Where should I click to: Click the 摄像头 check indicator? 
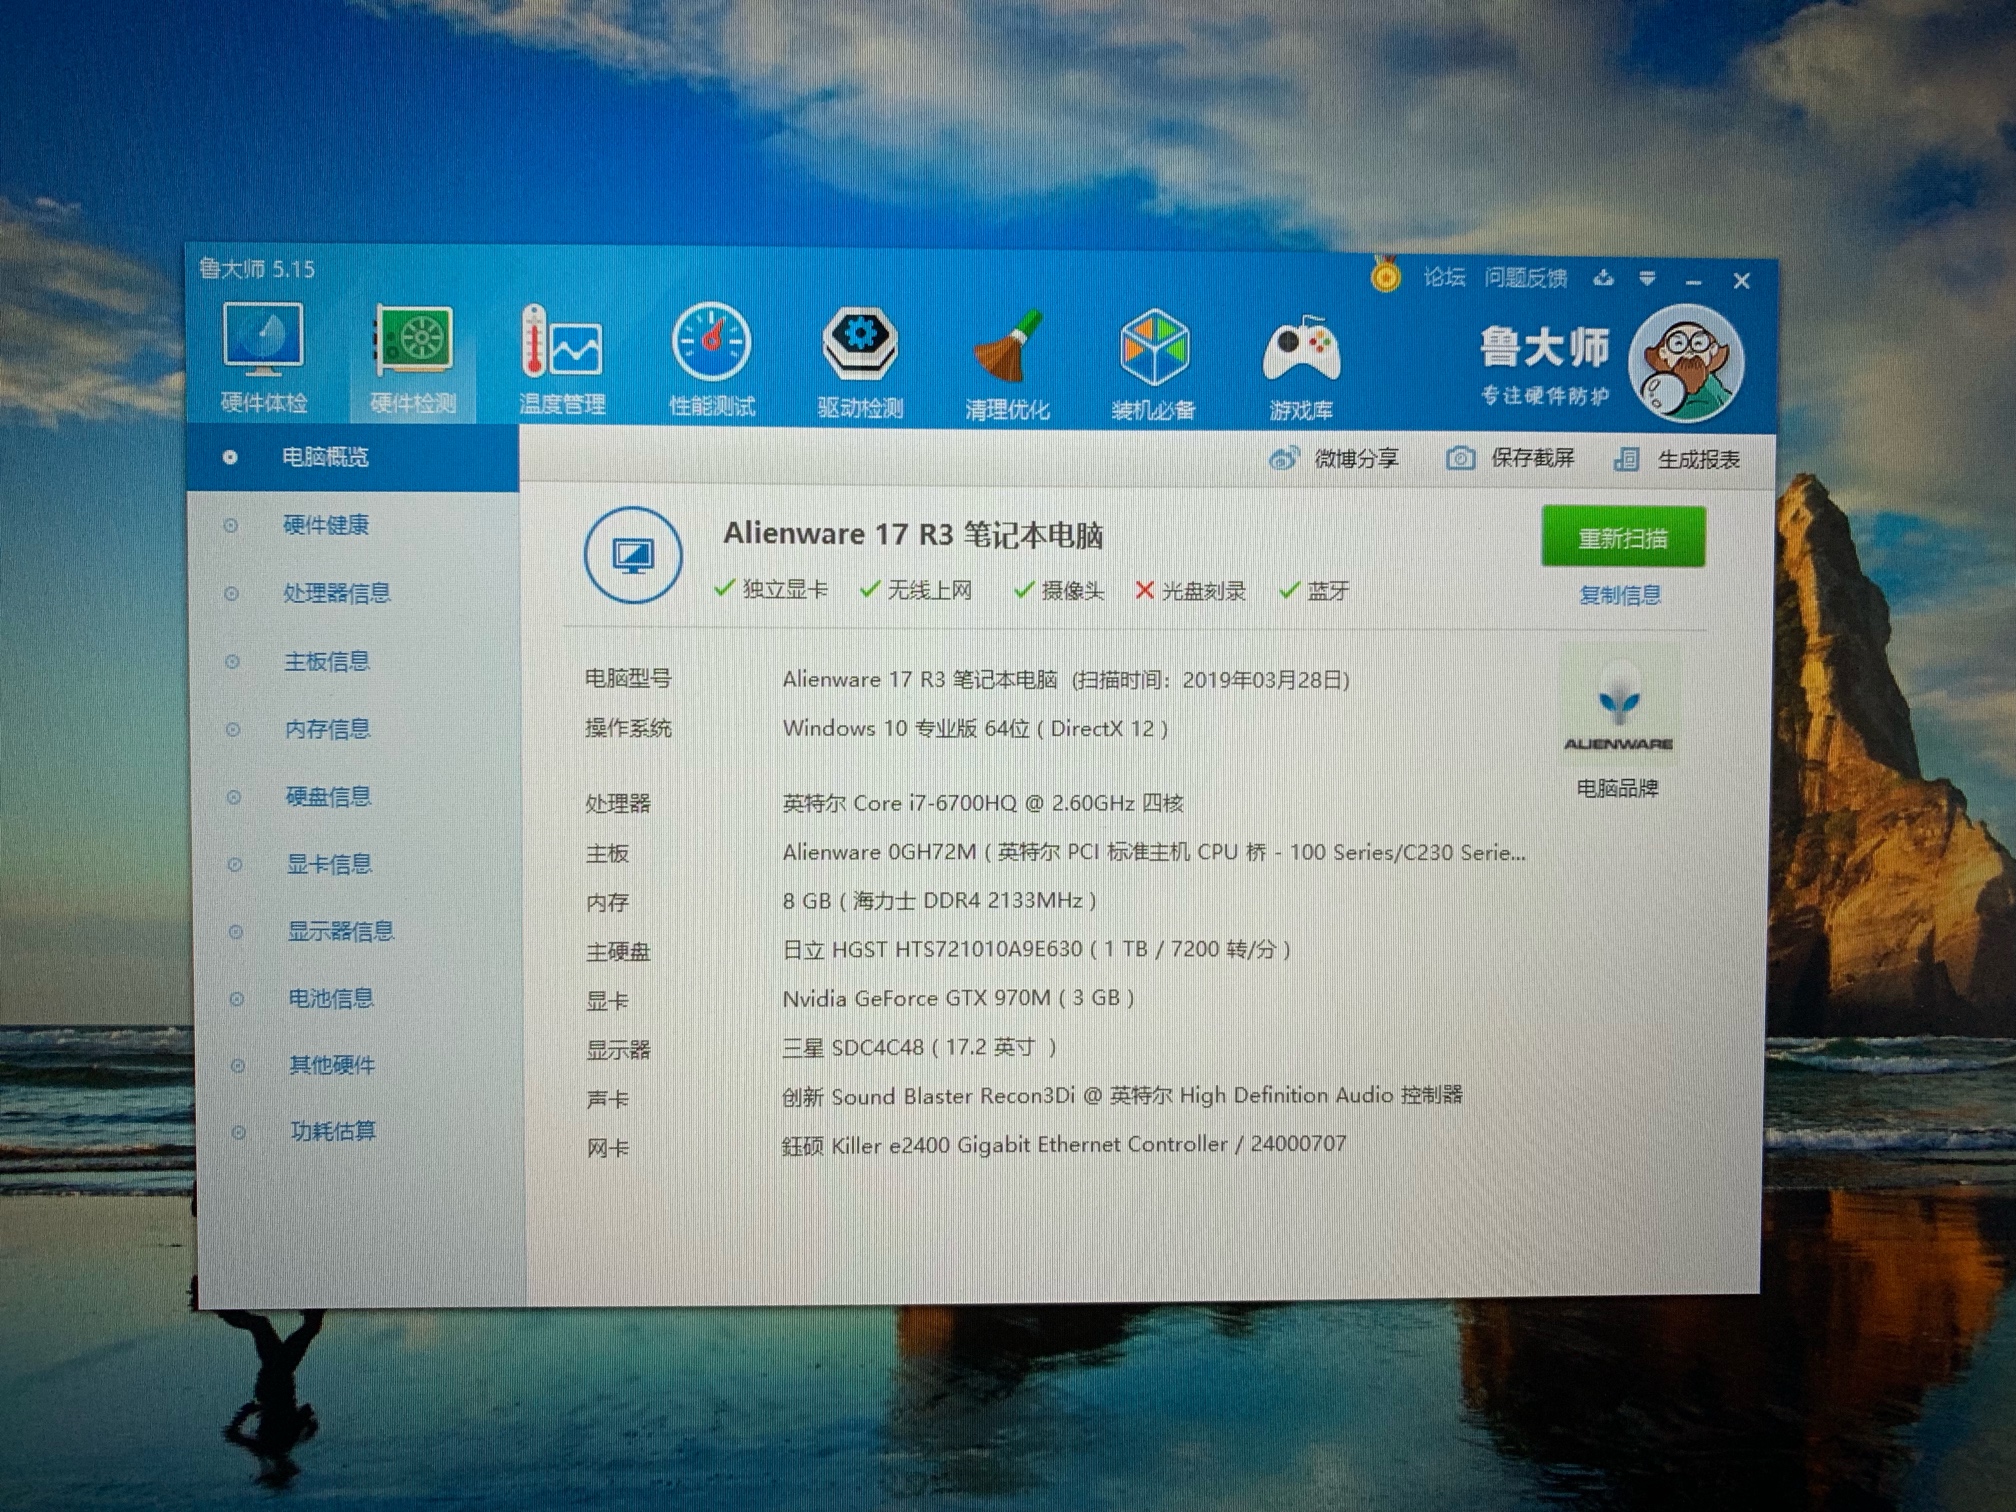[x=1059, y=591]
